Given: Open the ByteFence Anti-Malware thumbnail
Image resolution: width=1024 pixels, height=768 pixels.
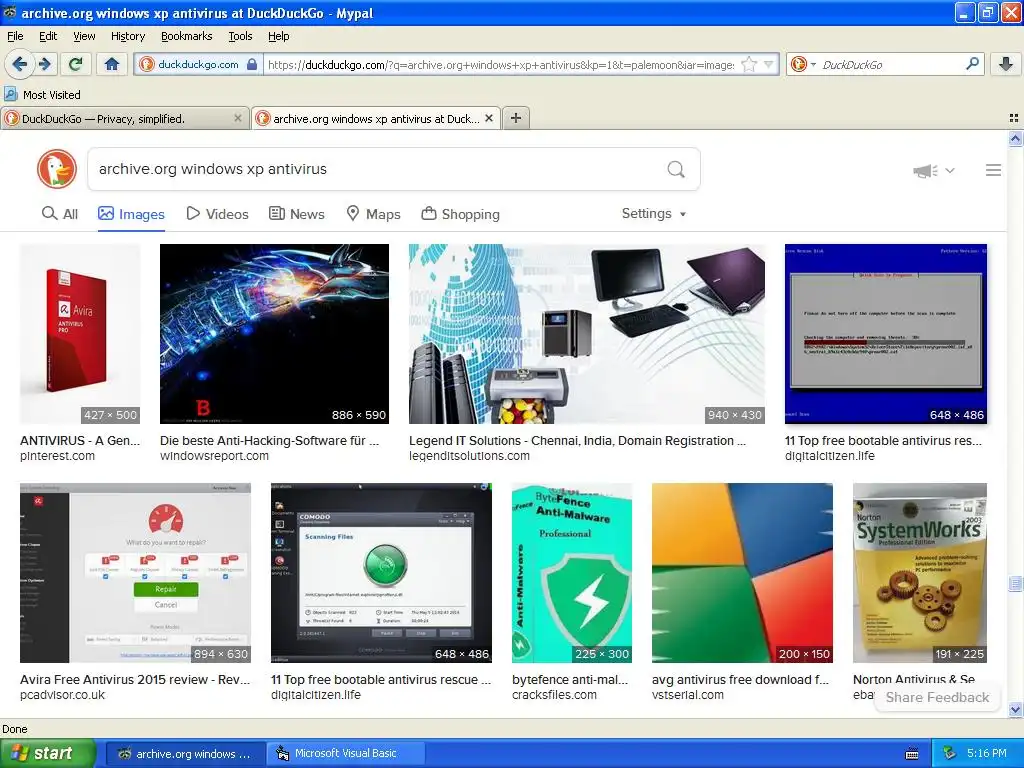Looking at the screenshot, I should coord(572,573).
